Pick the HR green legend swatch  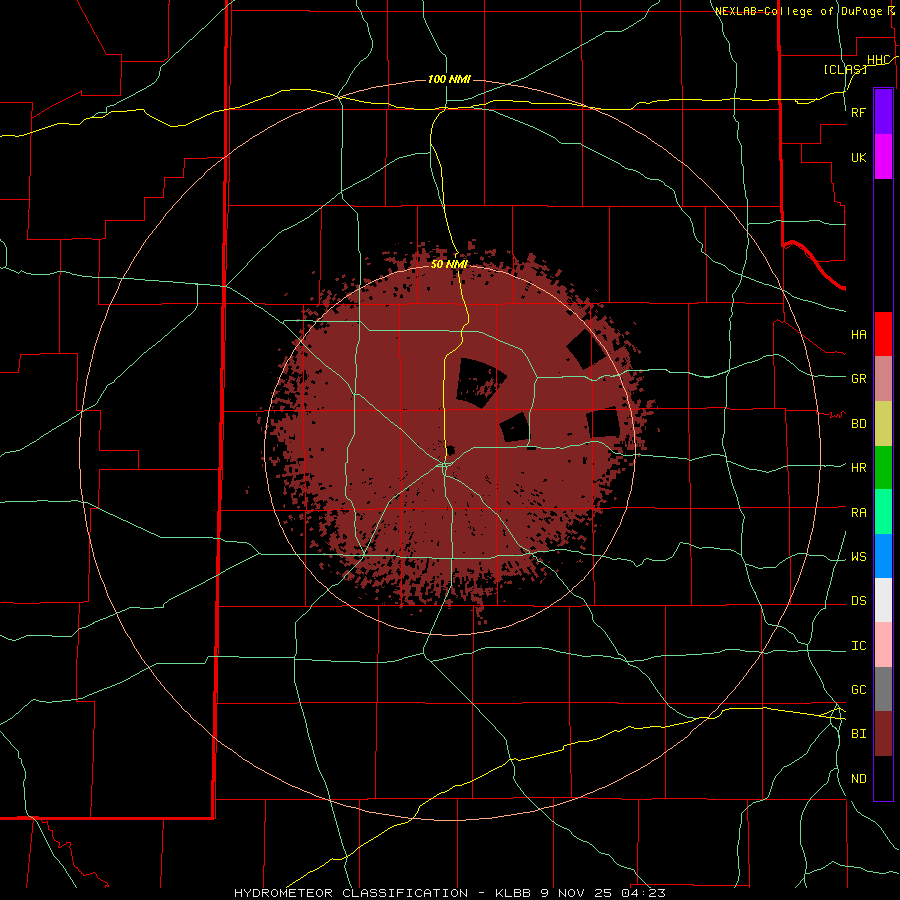(883, 468)
